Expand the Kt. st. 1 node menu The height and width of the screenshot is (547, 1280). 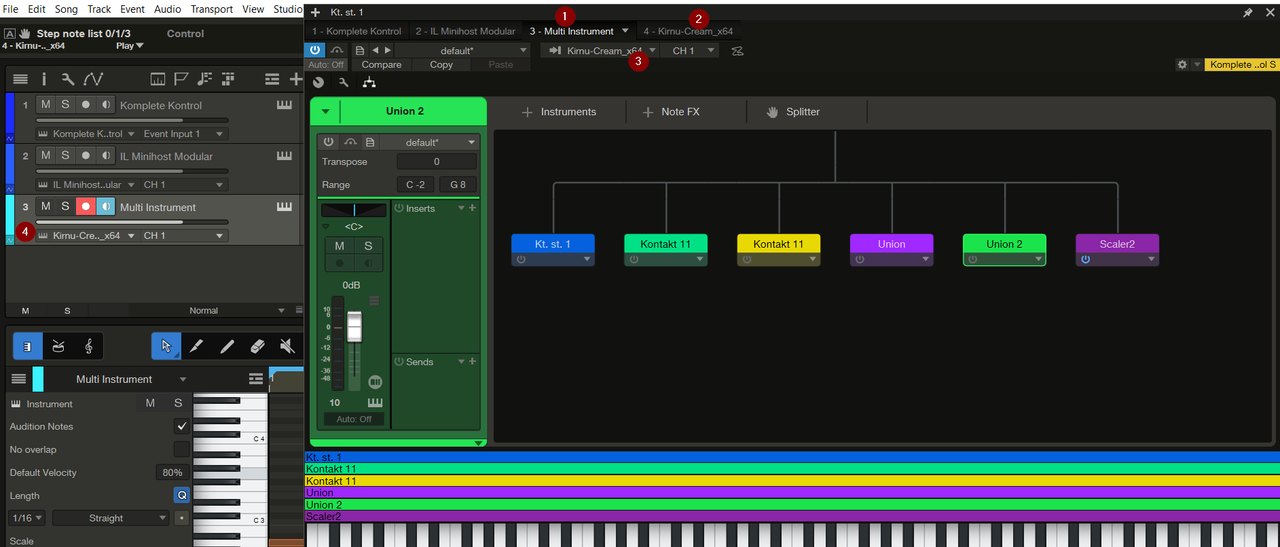(588, 259)
